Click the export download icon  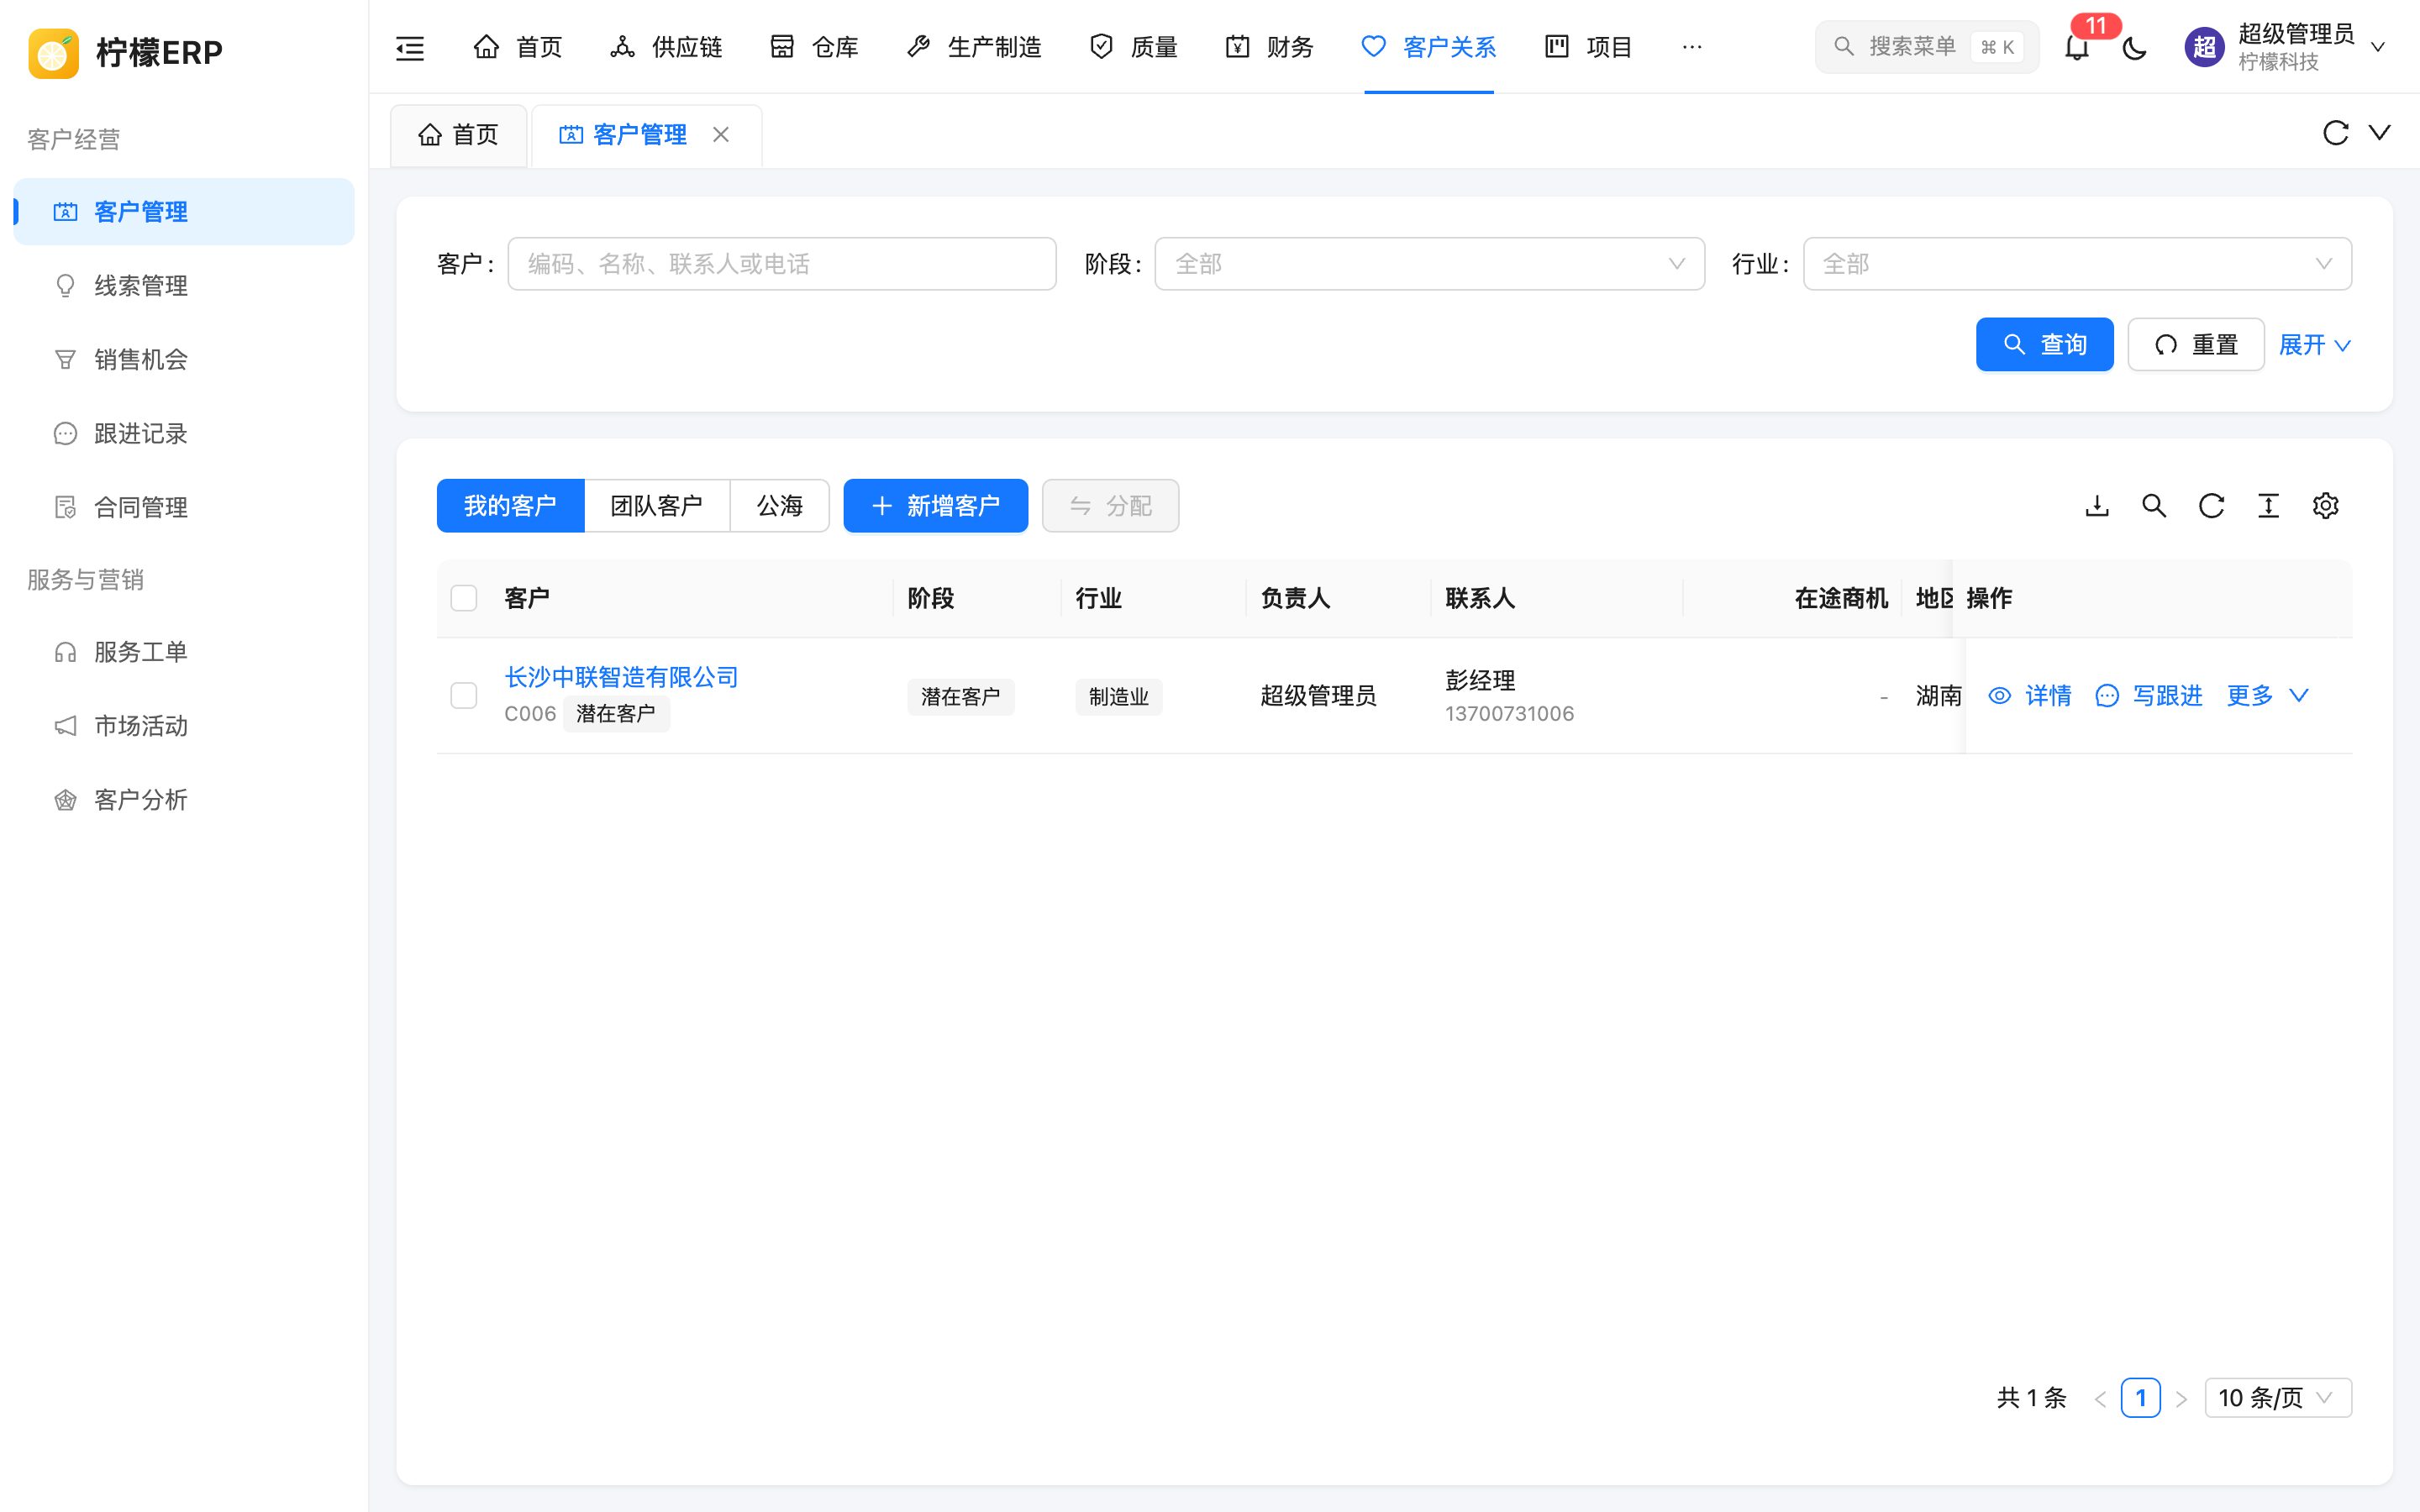tap(2097, 506)
